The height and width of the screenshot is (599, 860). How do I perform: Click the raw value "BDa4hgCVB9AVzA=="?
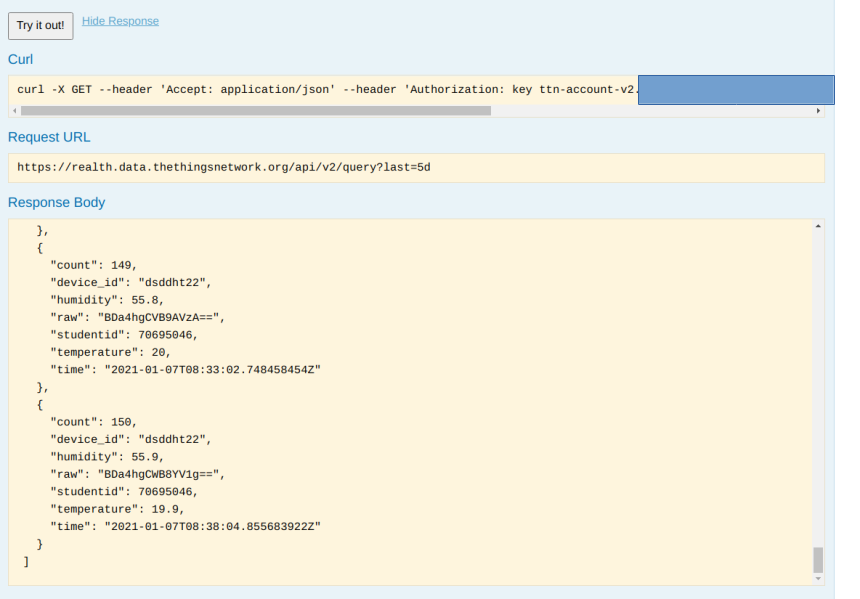point(160,317)
